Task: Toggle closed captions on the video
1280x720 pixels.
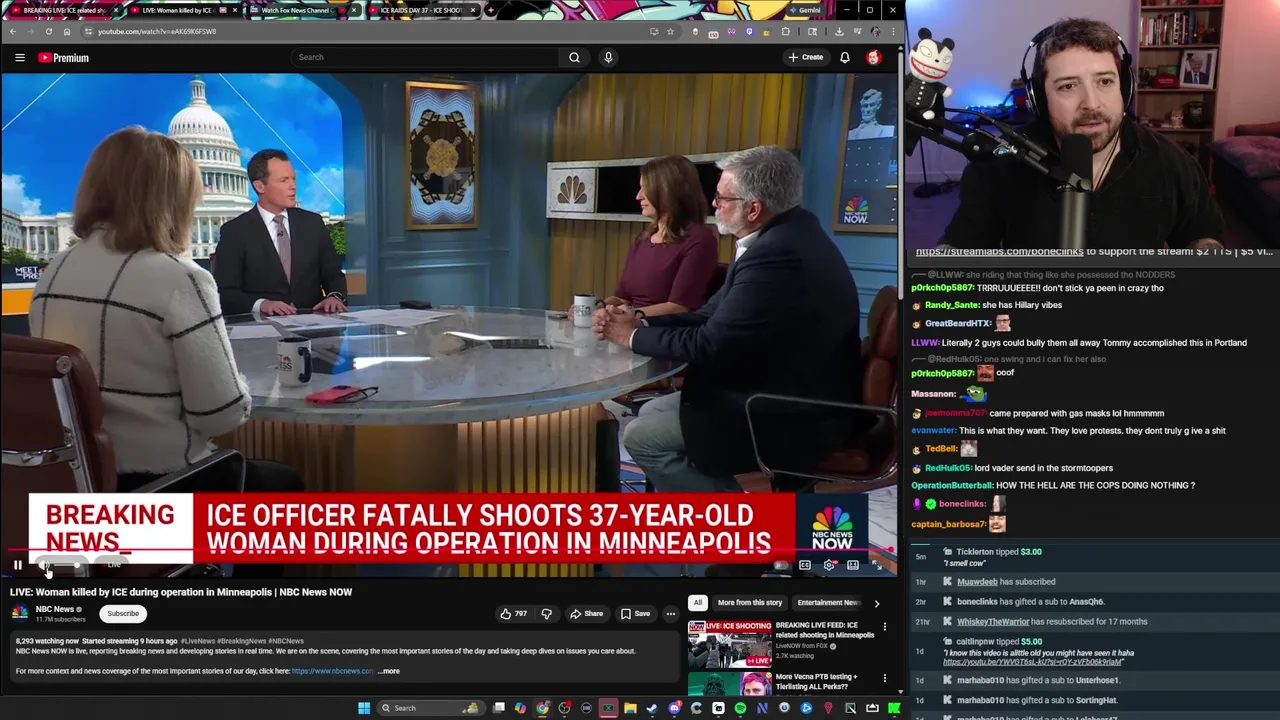Action: [x=805, y=565]
